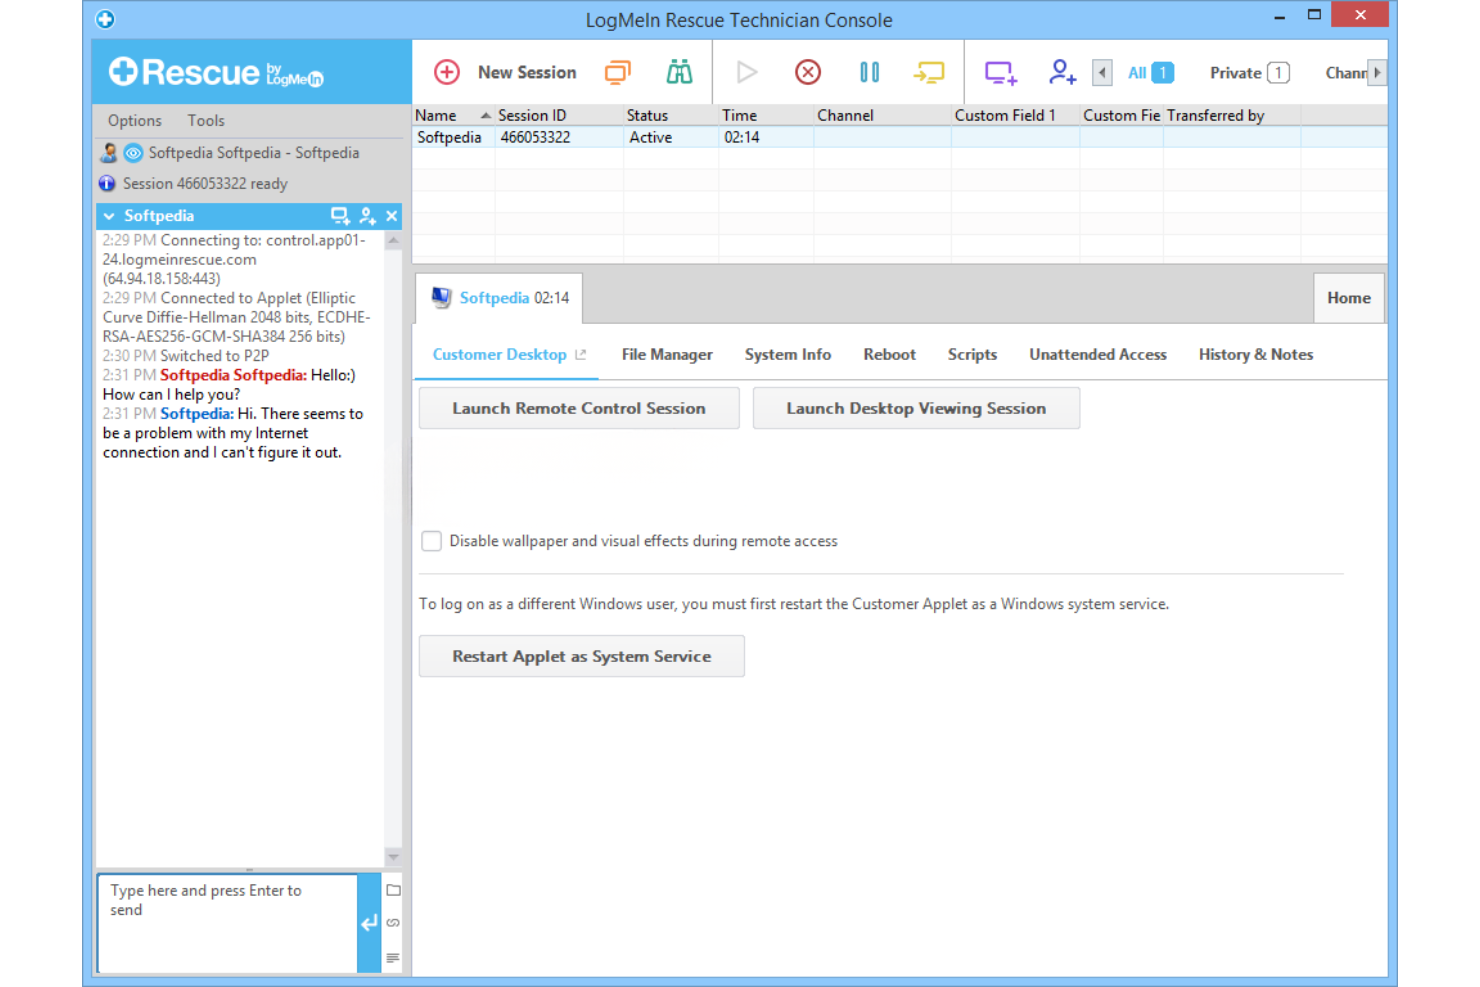Click the blue info icon beside Session ready
Image resolution: width=1480 pixels, height=987 pixels.
click(107, 183)
